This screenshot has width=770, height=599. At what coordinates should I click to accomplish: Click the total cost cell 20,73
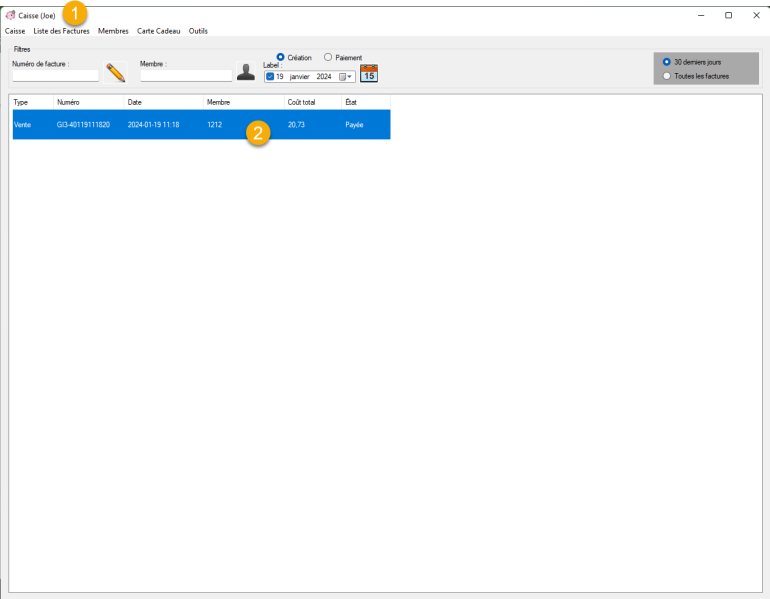296,125
